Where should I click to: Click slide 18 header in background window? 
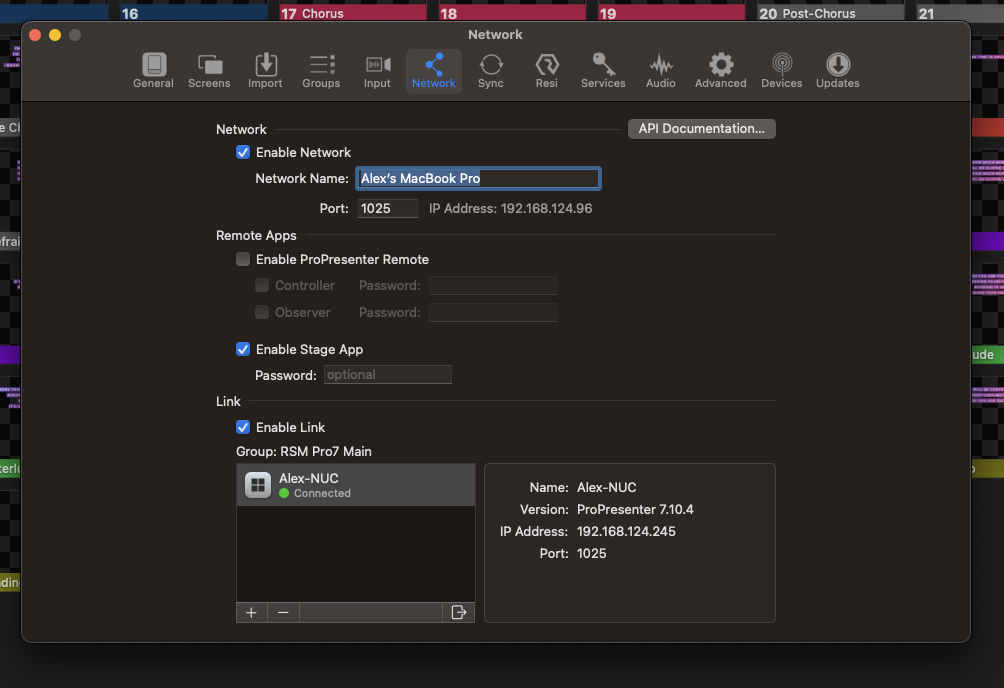[512, 12]
